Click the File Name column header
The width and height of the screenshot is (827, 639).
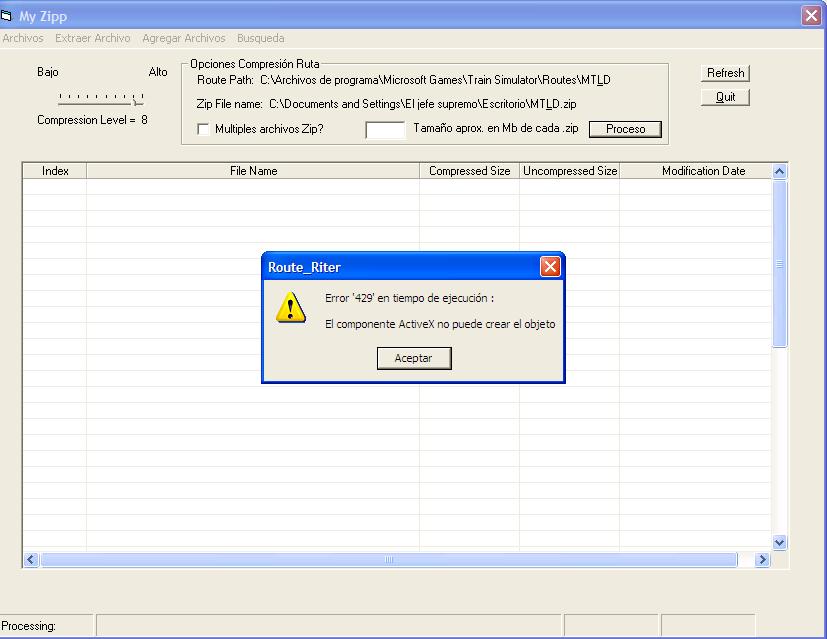coord(253,171)
